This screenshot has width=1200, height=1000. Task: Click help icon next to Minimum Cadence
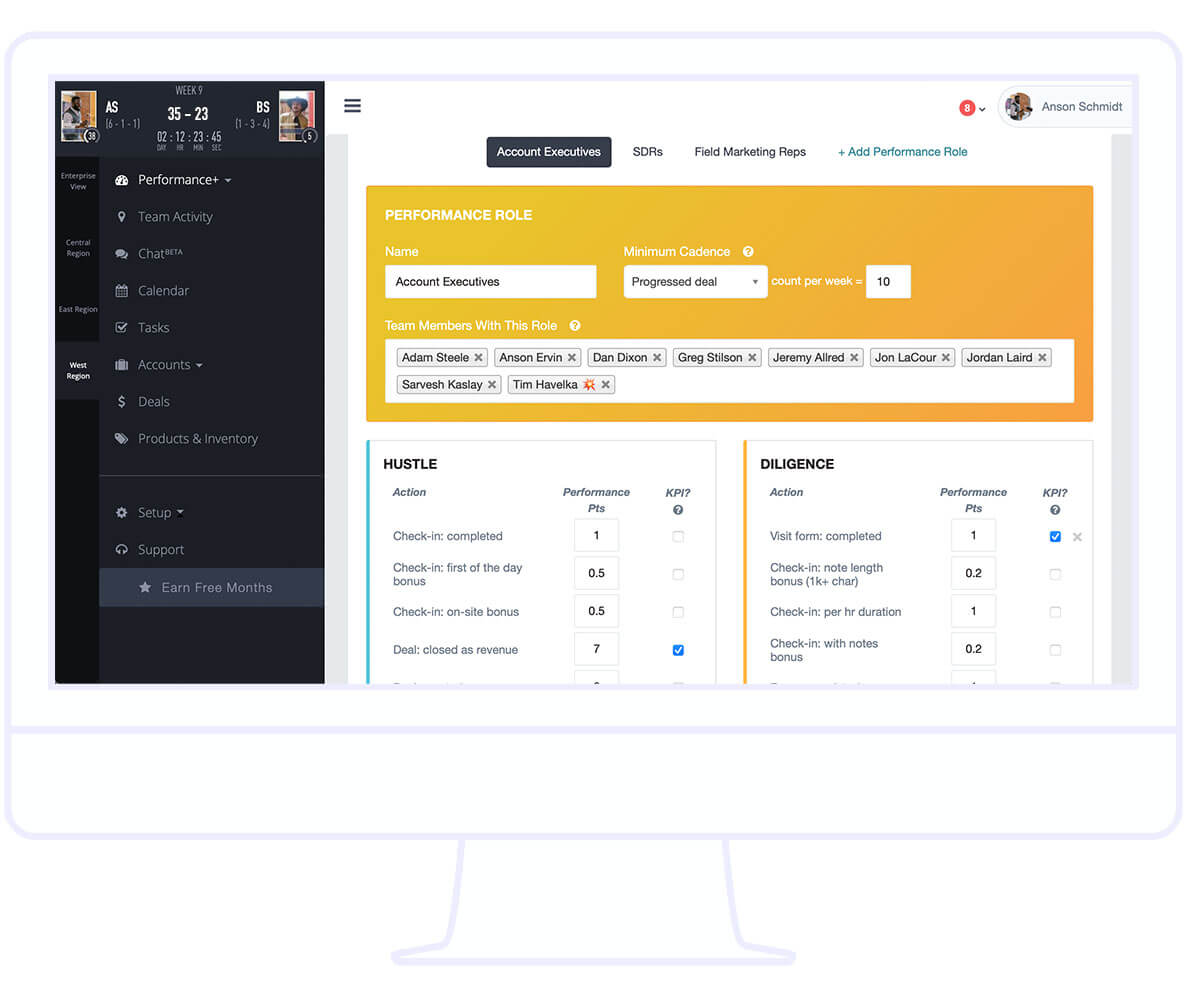click(748, 252)
